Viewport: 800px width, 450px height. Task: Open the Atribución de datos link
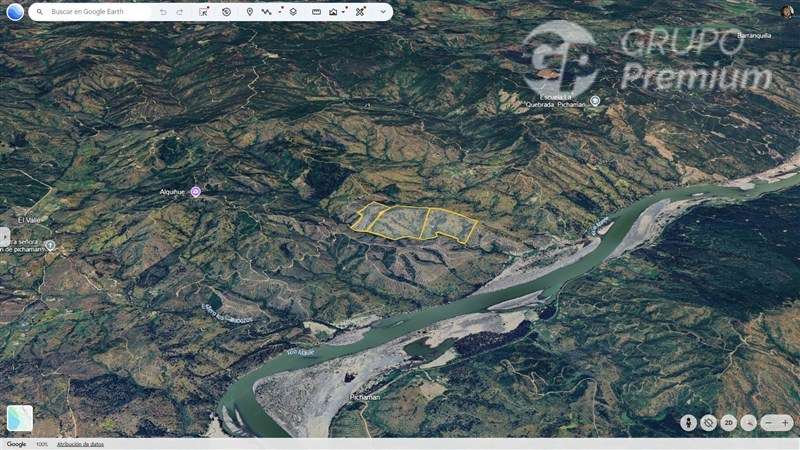tap(80, 444)
